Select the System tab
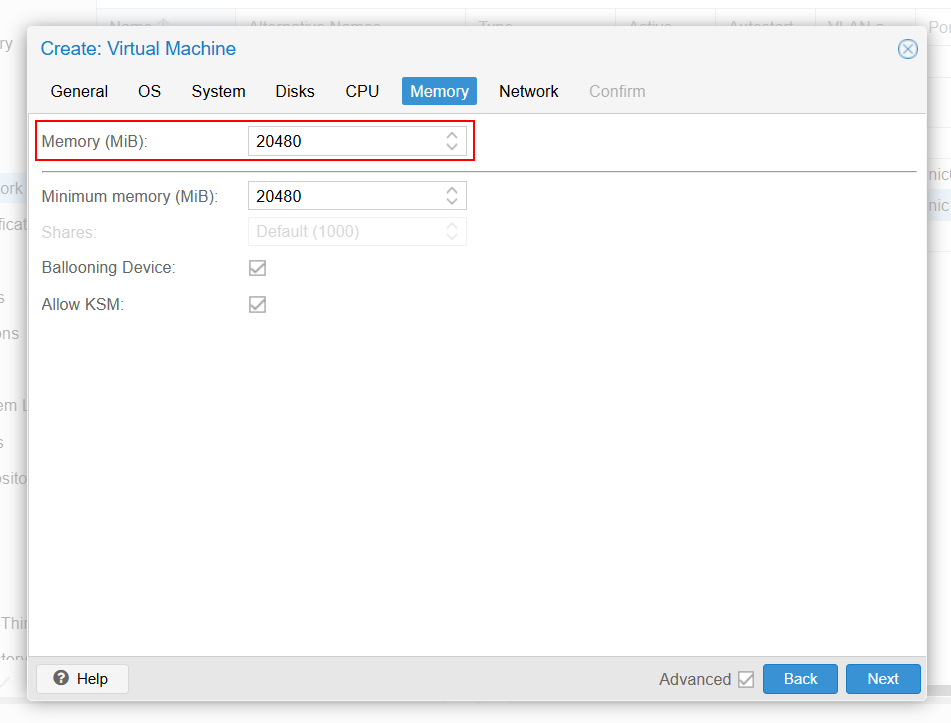The width and height of the screenshot is (951, 723). (x=218, y=91)
